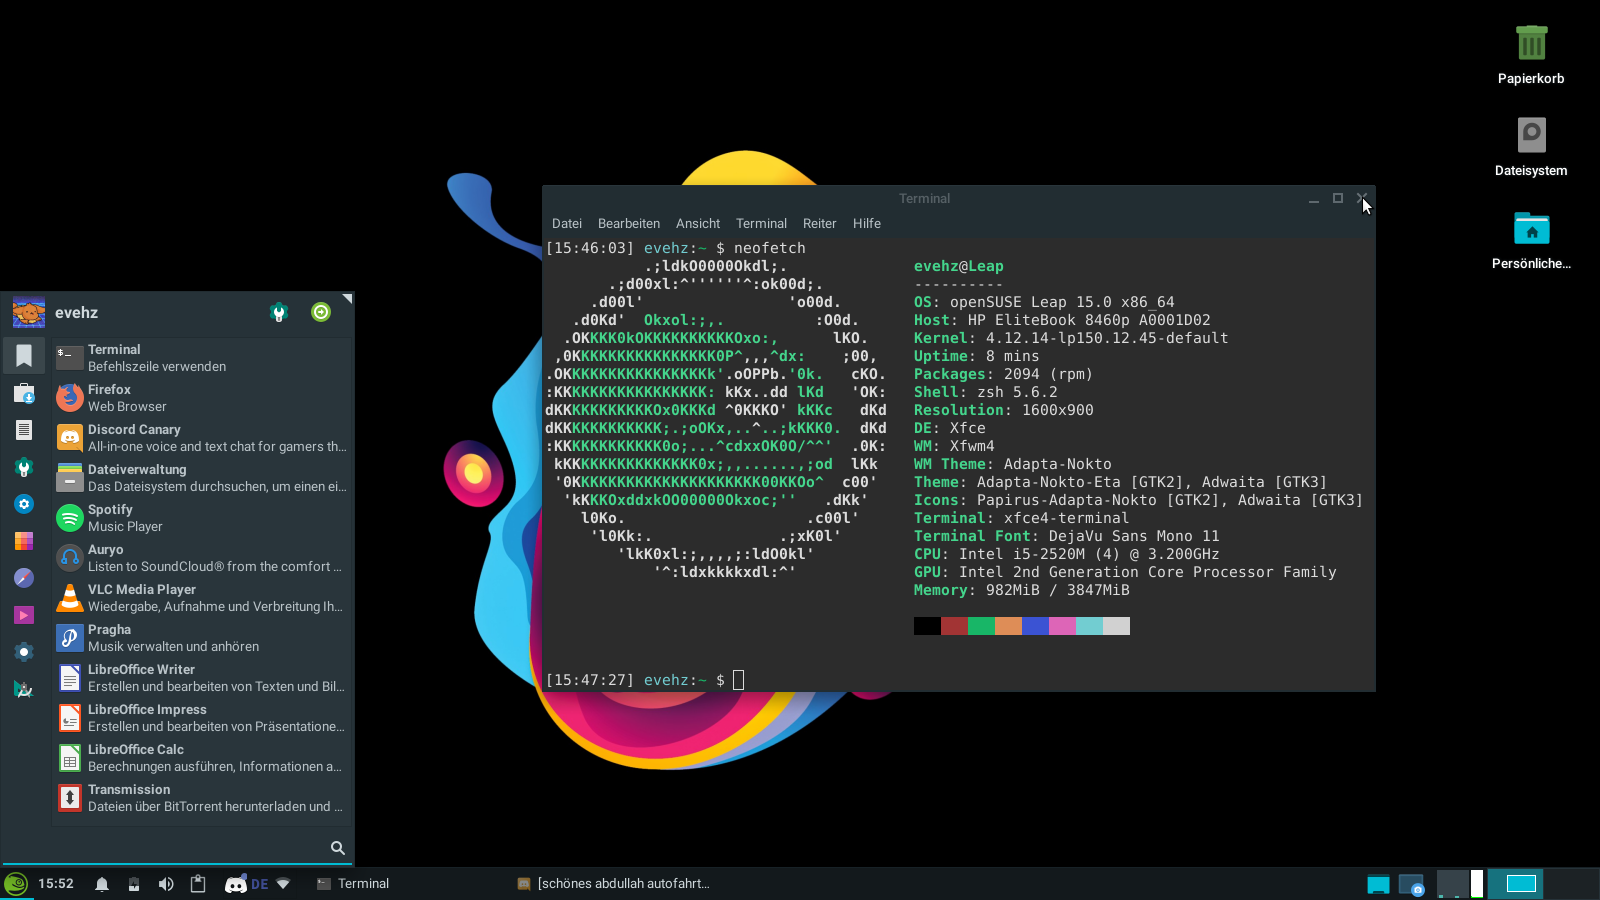
Task: Click the evehz user avatar in menu
Action: tap(29, 312)
